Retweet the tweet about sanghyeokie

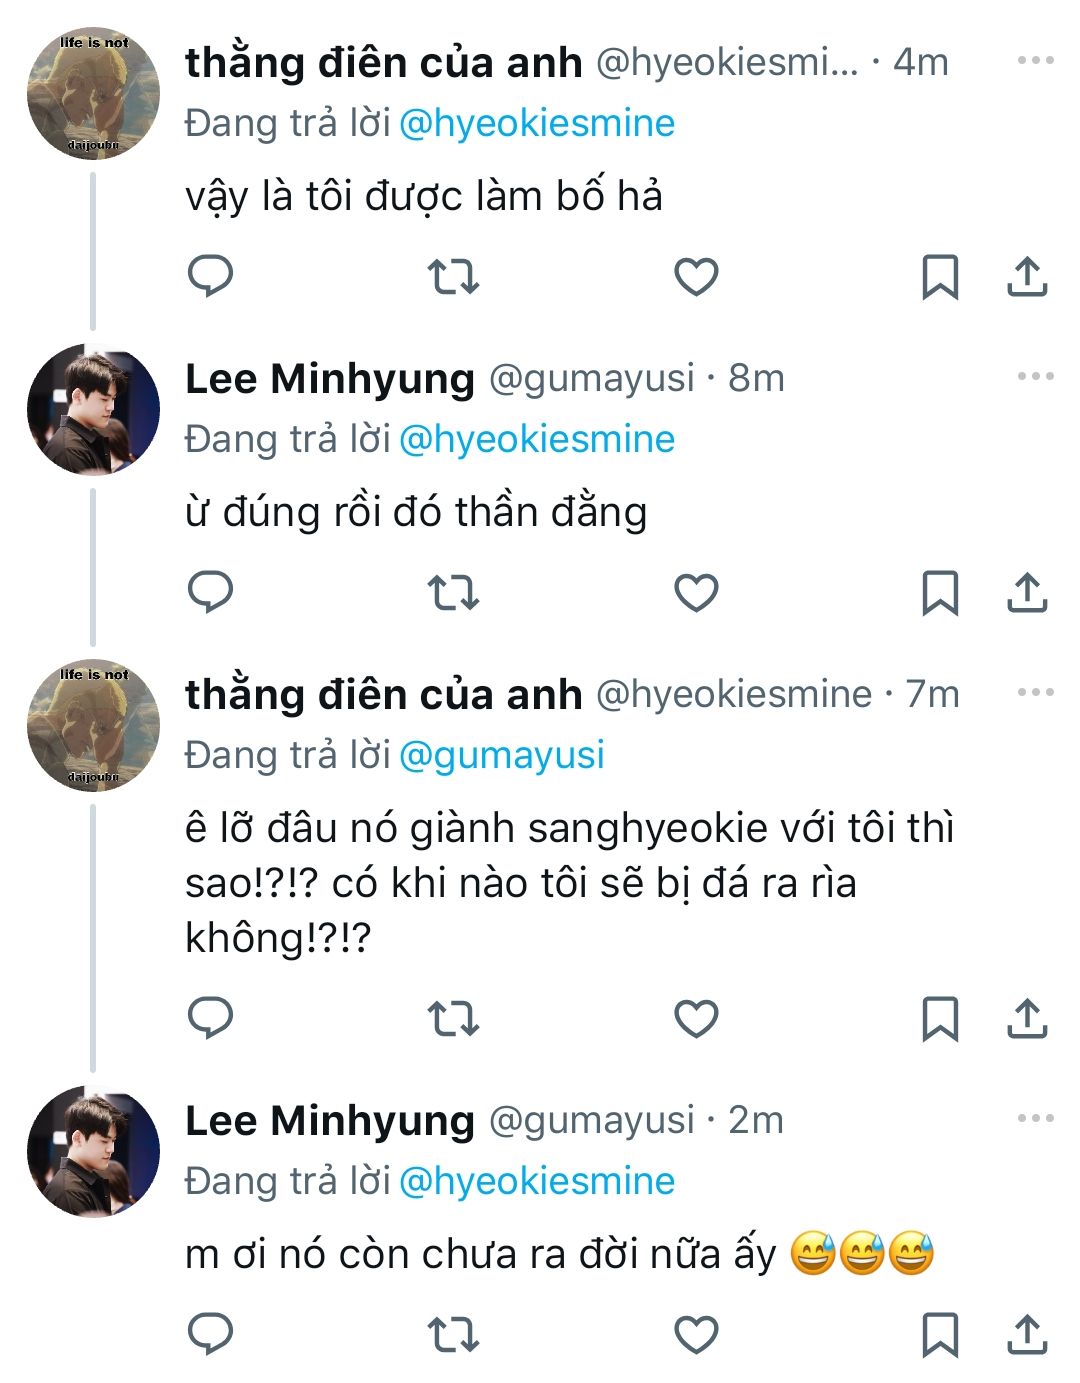(x=453, y=1018)
